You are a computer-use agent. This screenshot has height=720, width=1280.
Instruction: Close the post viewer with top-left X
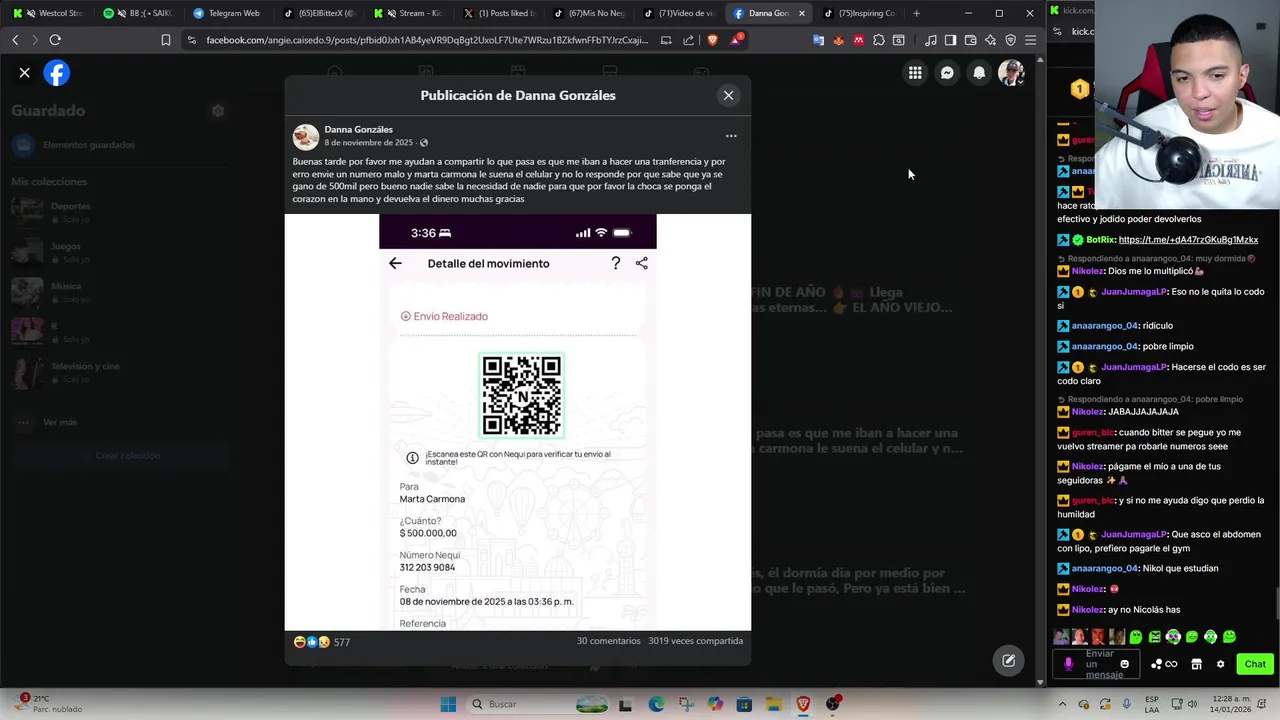(x=25, y=73)
